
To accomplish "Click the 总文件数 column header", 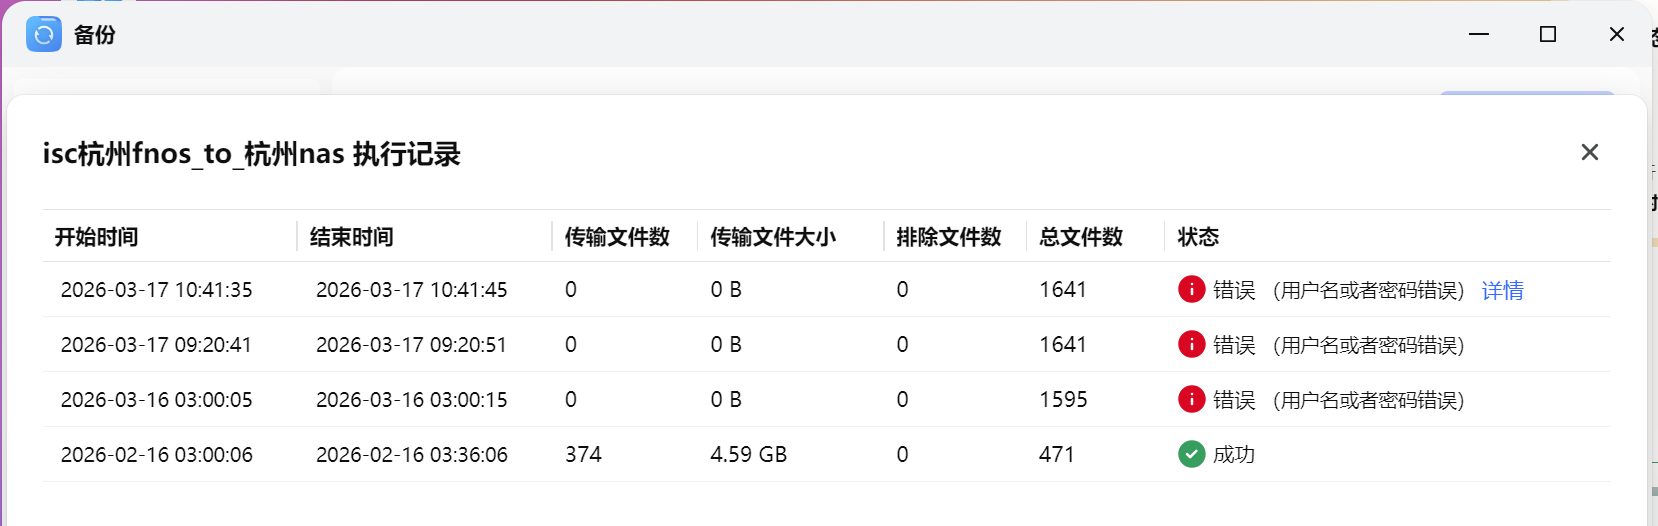I will pos(1081,237).
